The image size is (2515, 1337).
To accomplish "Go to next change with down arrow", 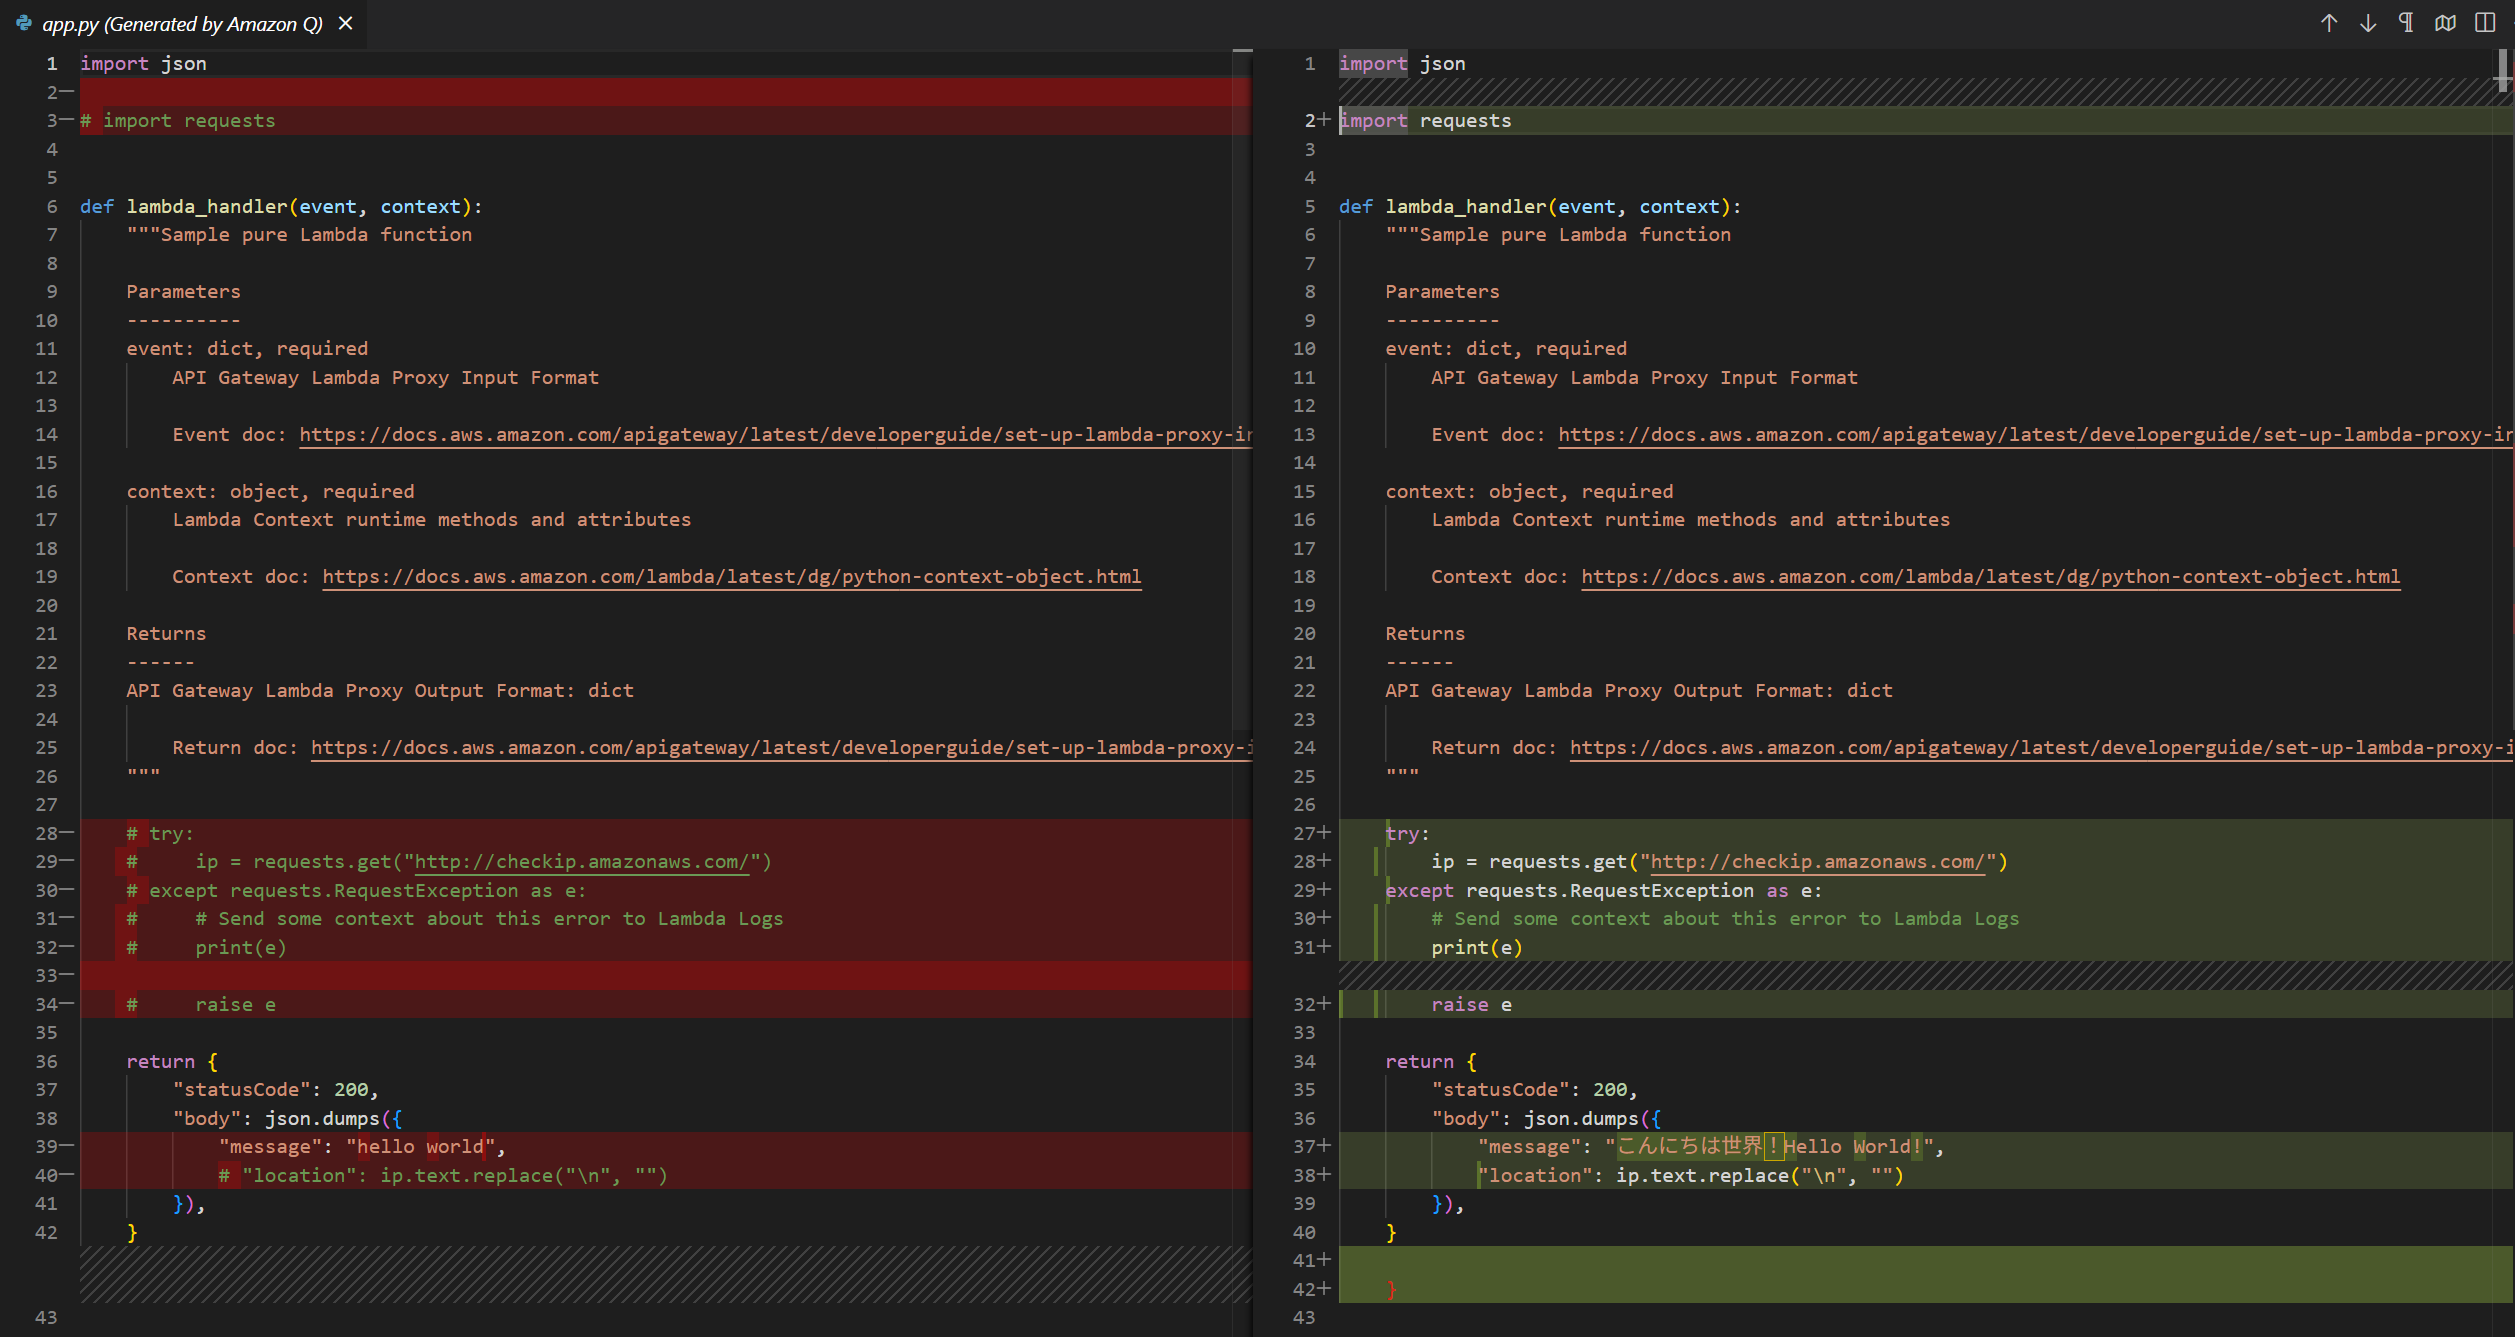I will coord(2367,23).
